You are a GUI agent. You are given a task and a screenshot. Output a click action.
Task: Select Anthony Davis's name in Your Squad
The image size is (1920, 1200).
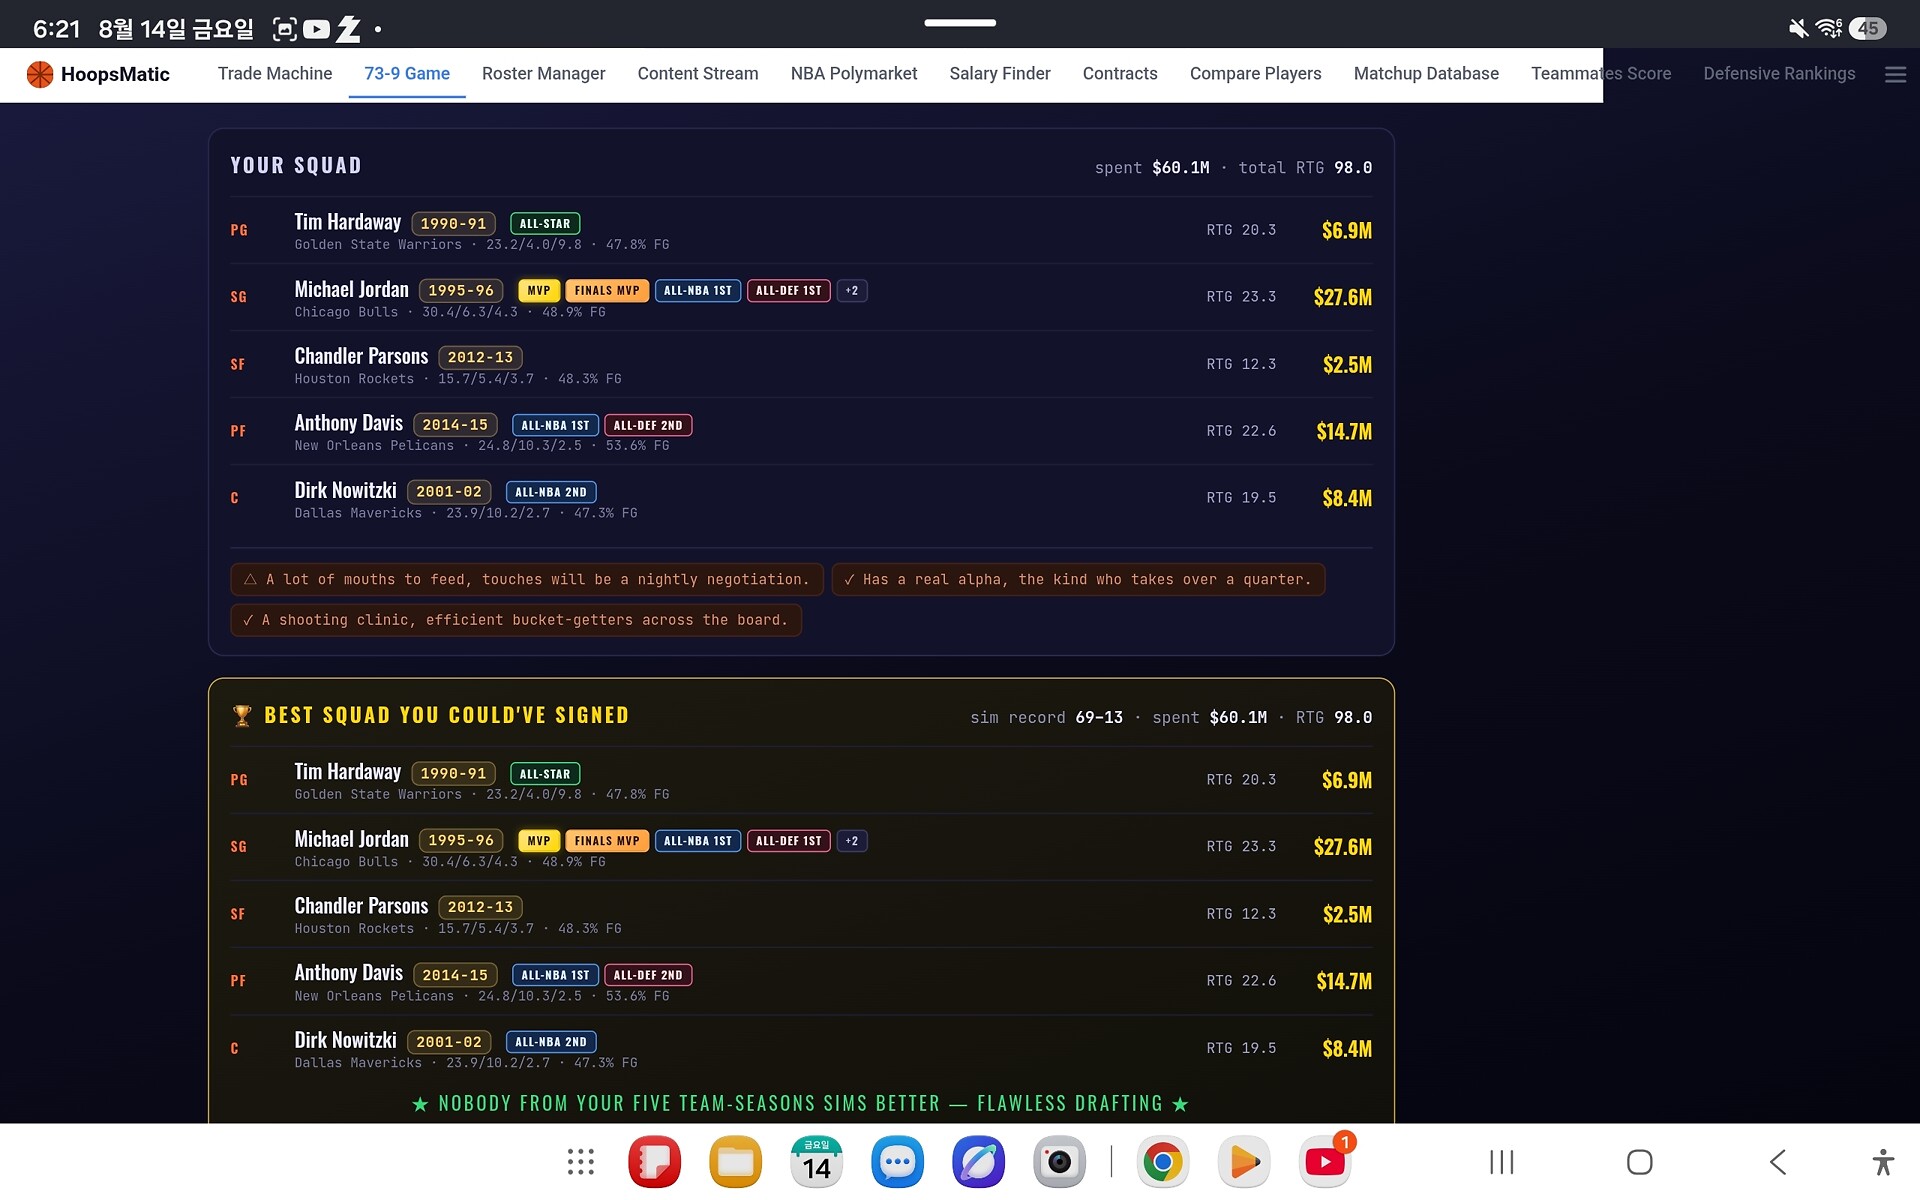click(x=348, y=423)
